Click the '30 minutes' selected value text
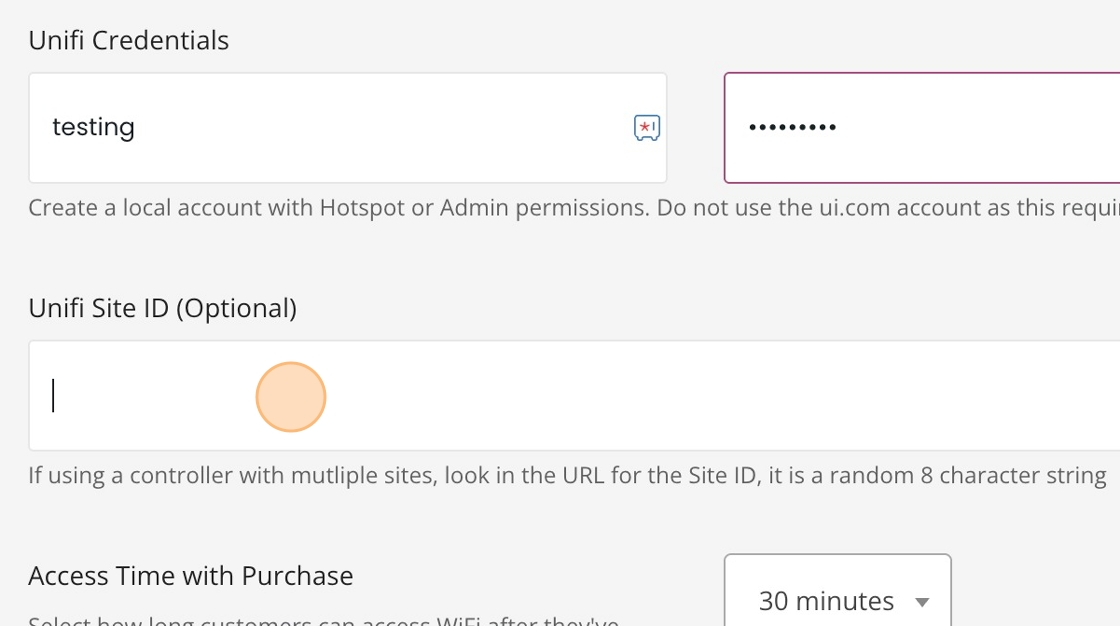 (826, 601)
